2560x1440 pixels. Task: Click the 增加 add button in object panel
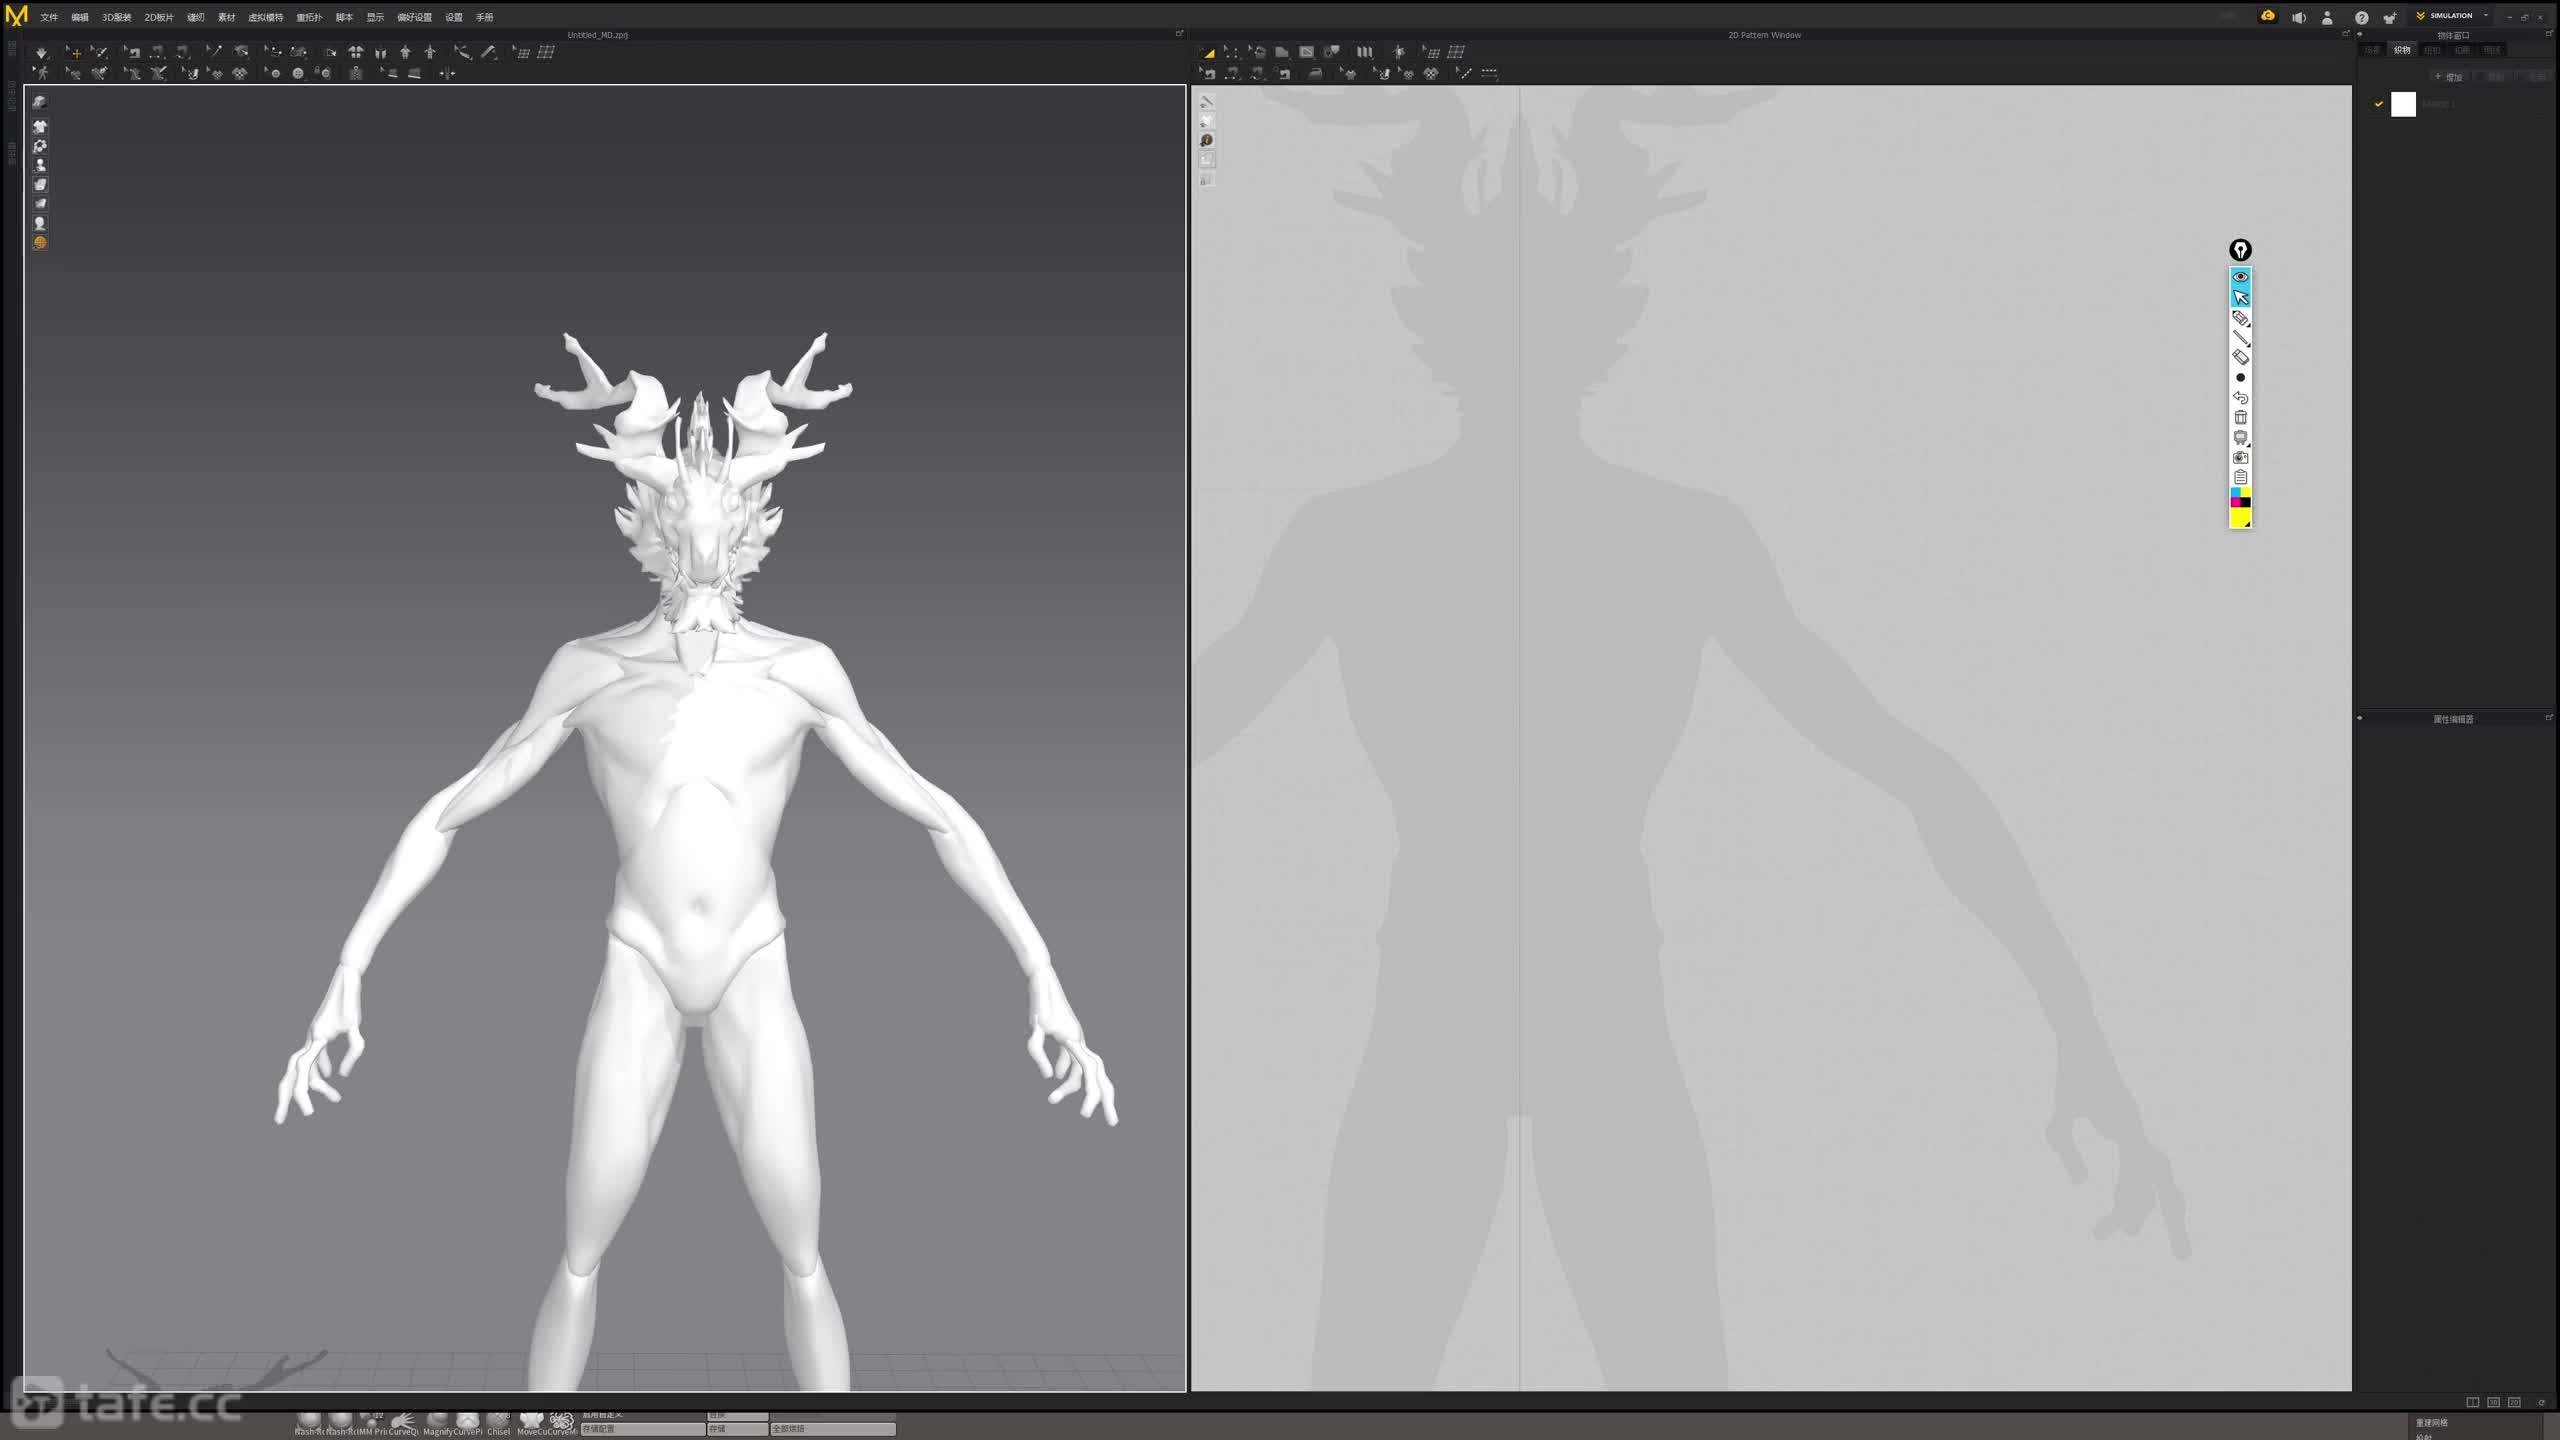point(2449,77)
